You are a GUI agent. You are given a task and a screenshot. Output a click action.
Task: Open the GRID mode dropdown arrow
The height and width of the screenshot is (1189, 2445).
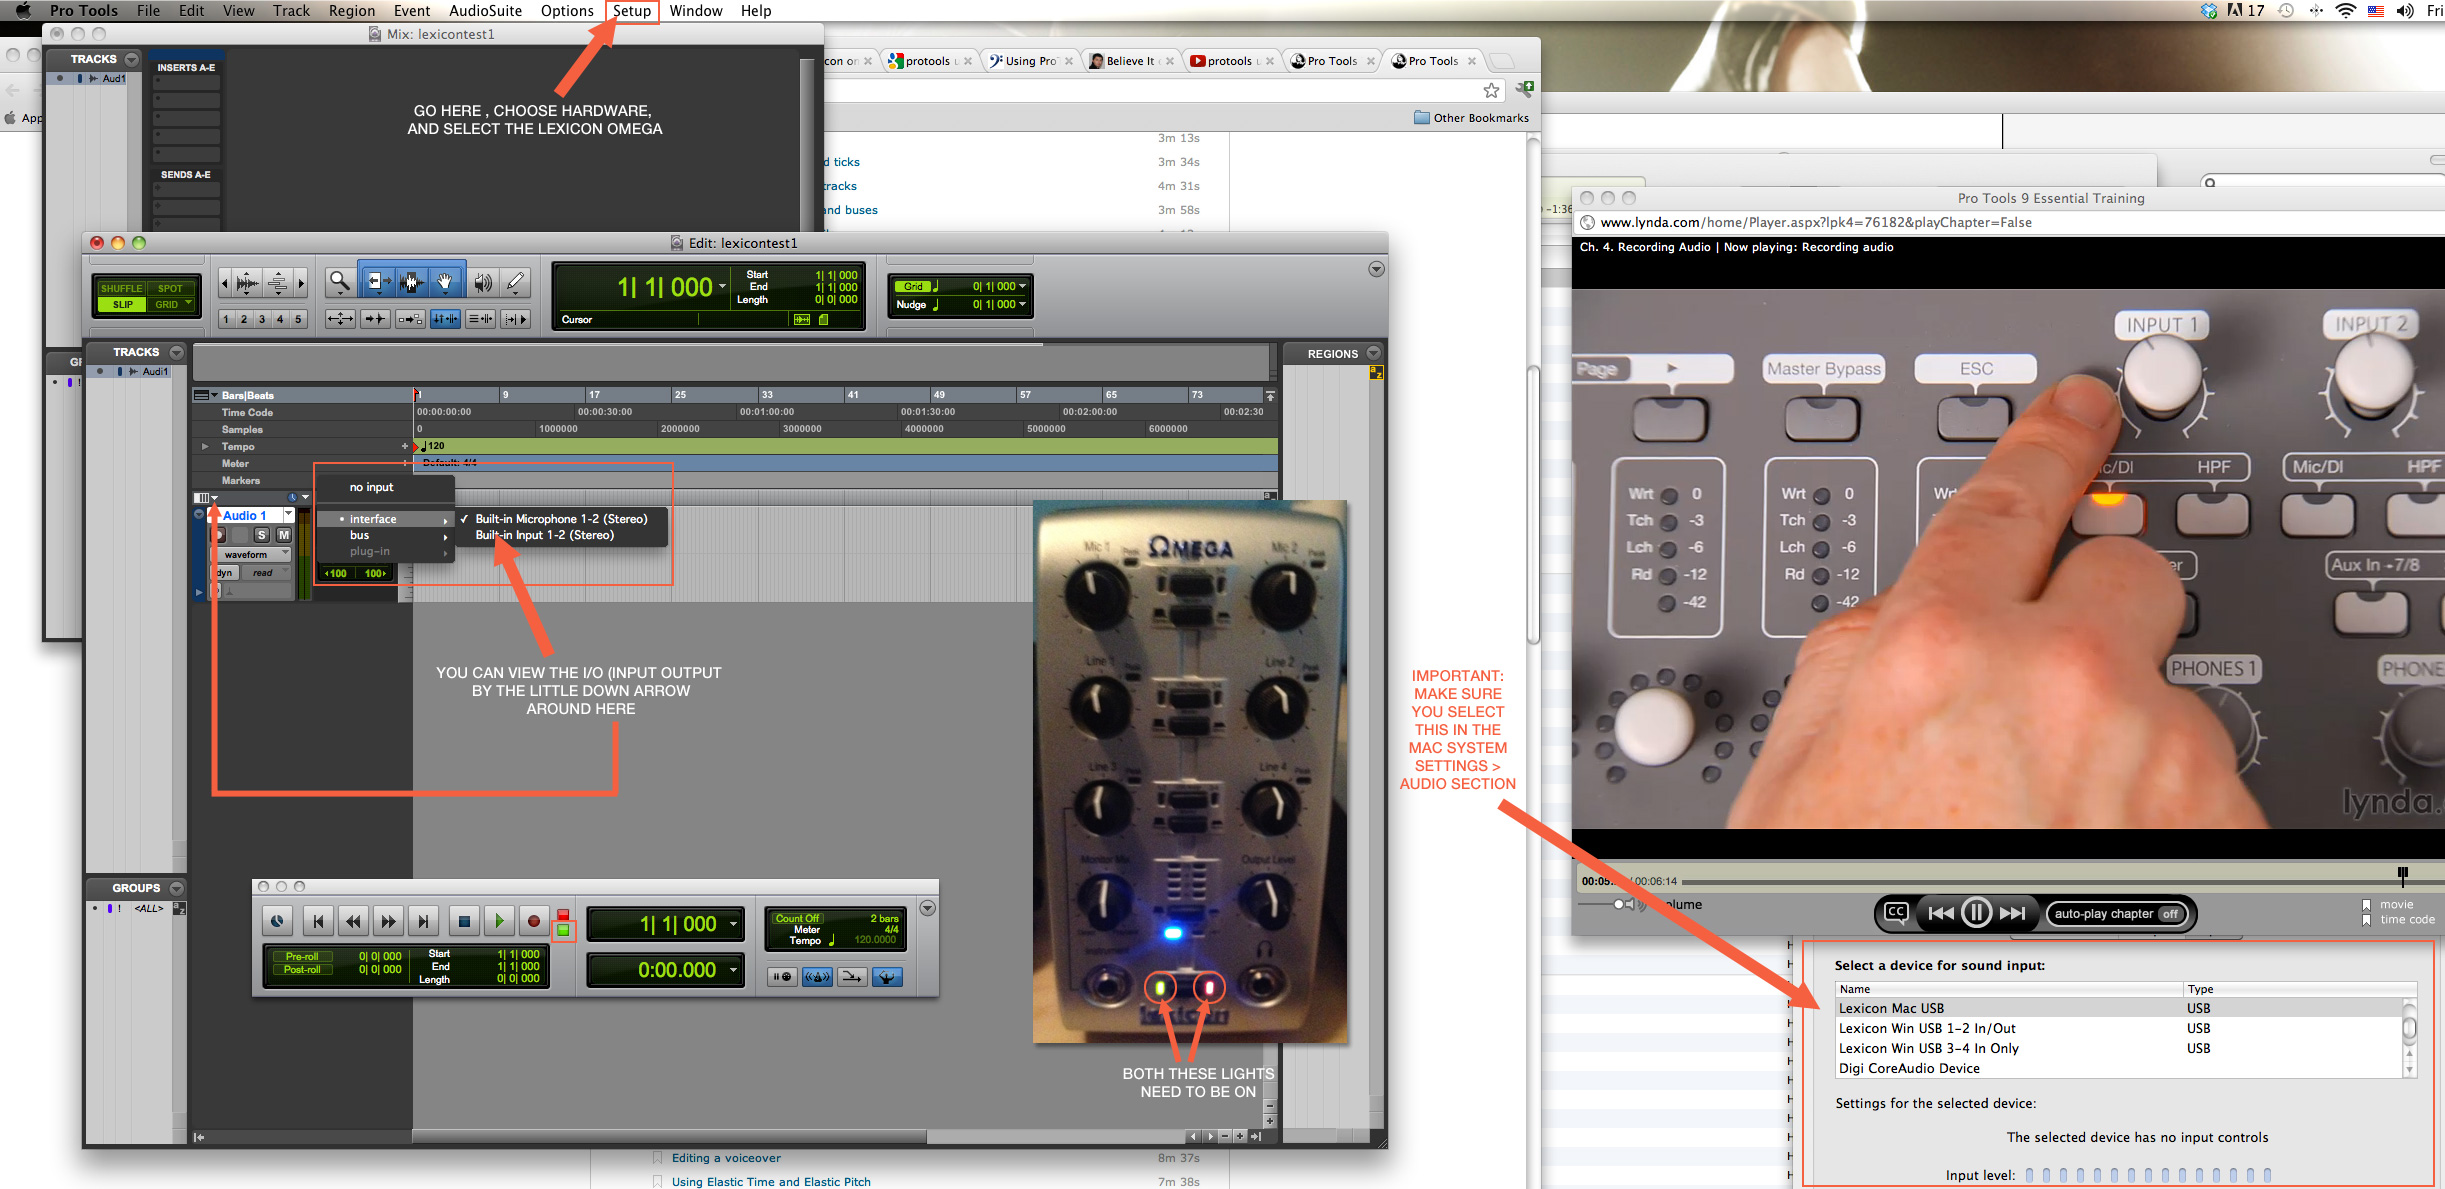(188, 303)
